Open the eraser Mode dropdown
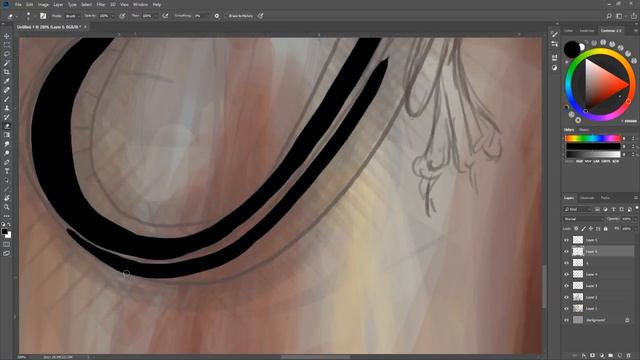The width and height of the screenshot is (640, 360). tap(72, 16)
